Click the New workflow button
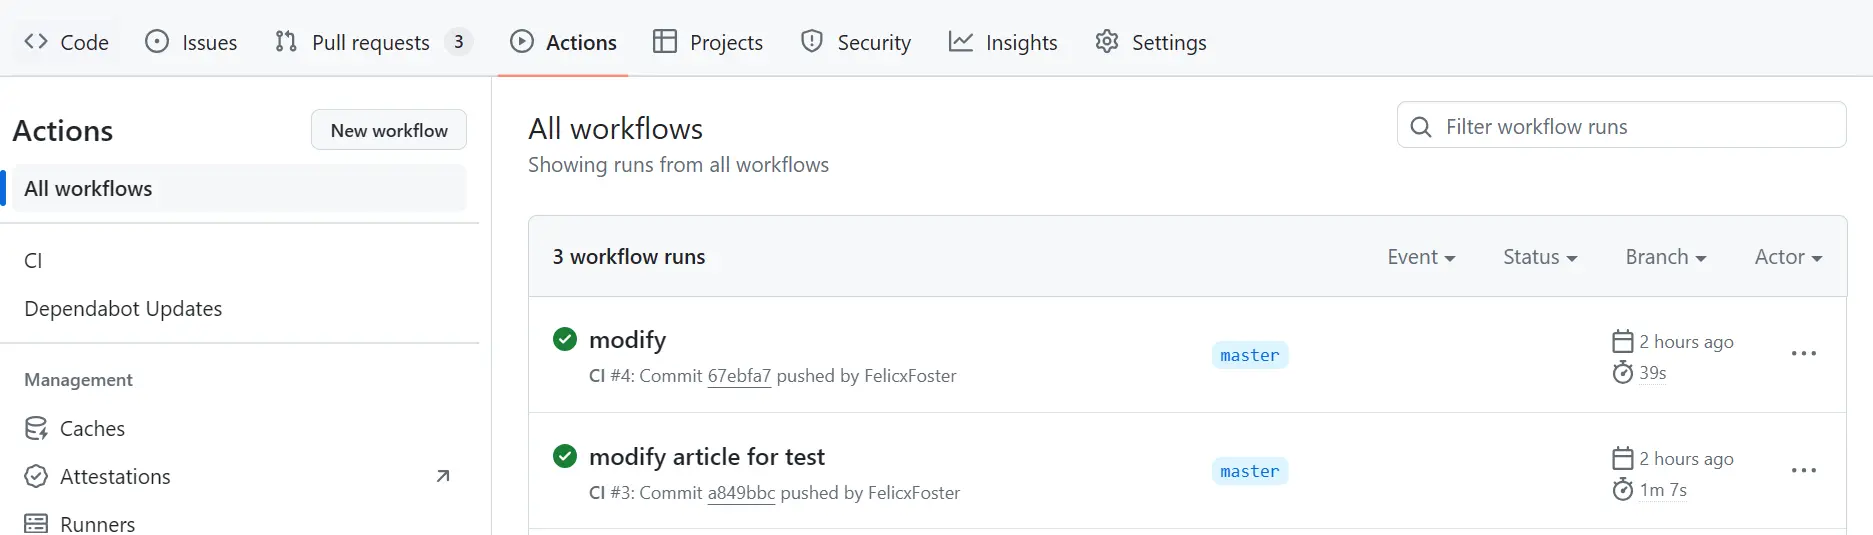 (389, 130)
